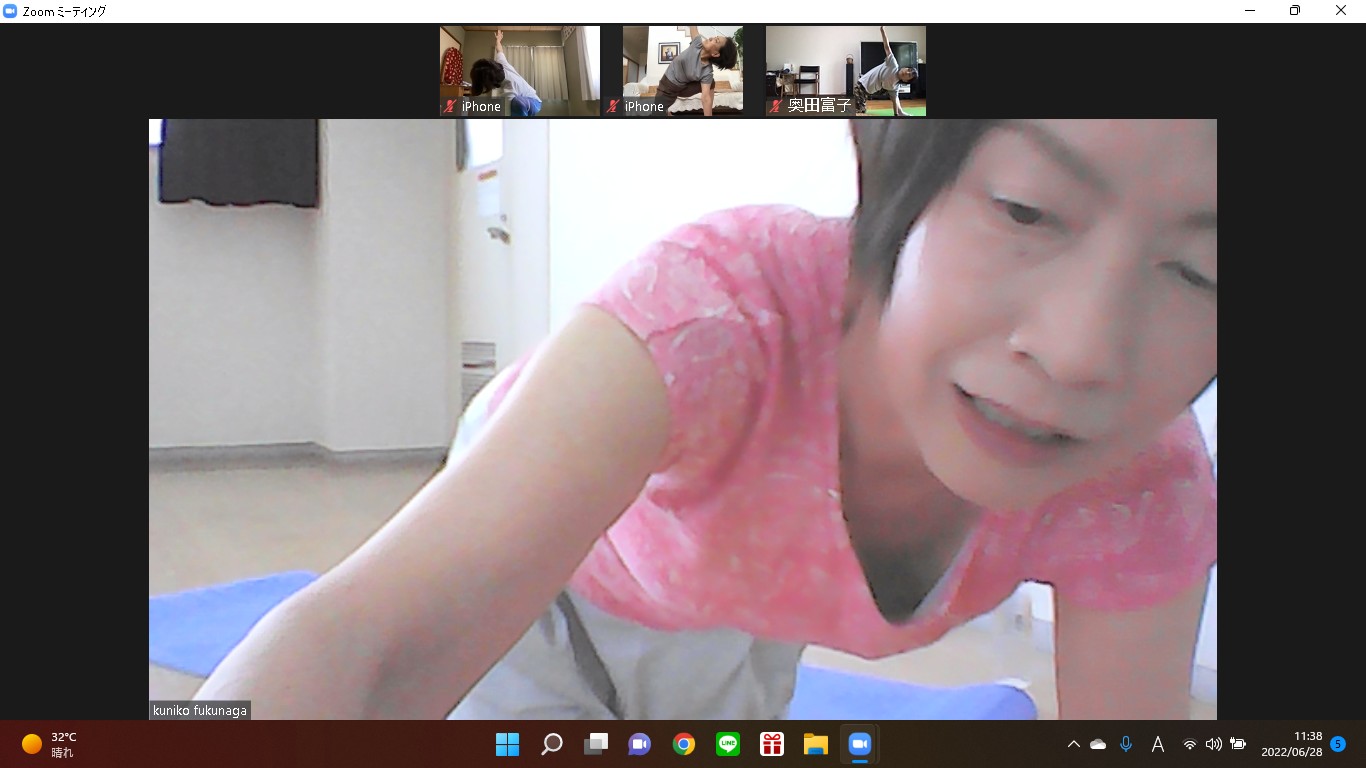
Task: Open volume control tray icon
Action: 1214,744
